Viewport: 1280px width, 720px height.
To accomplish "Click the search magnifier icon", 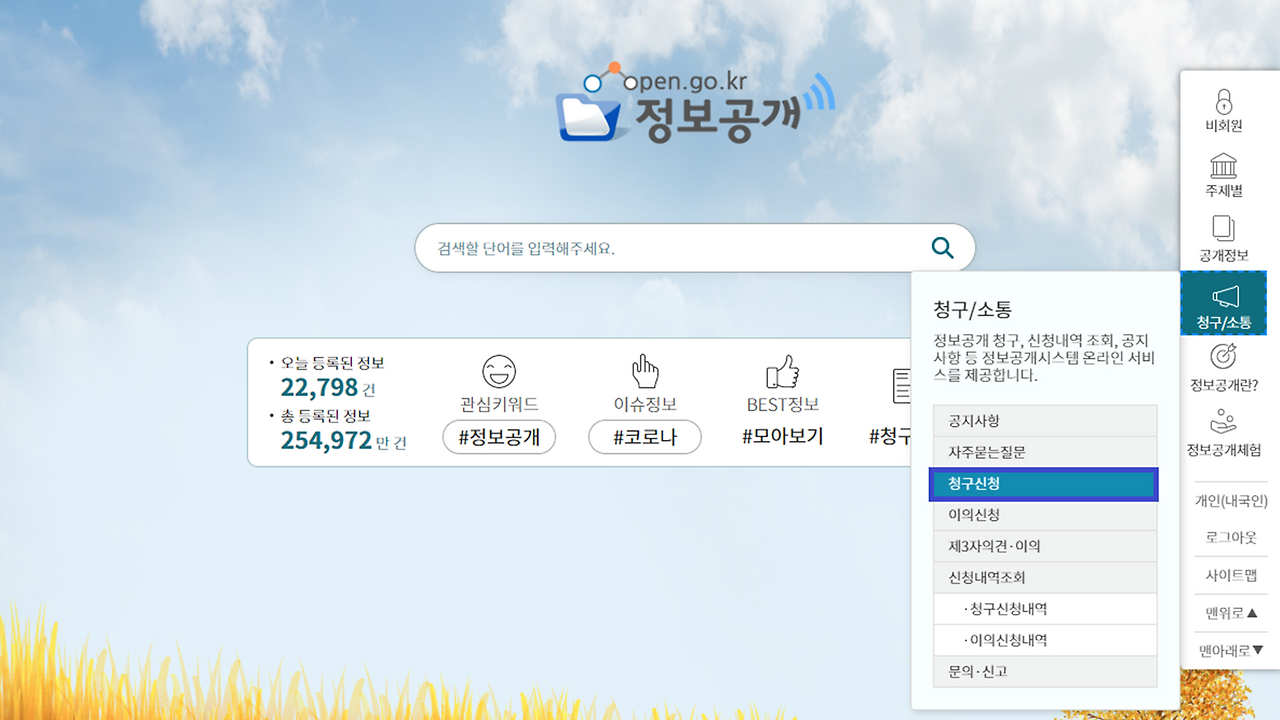I will point(941,247).
